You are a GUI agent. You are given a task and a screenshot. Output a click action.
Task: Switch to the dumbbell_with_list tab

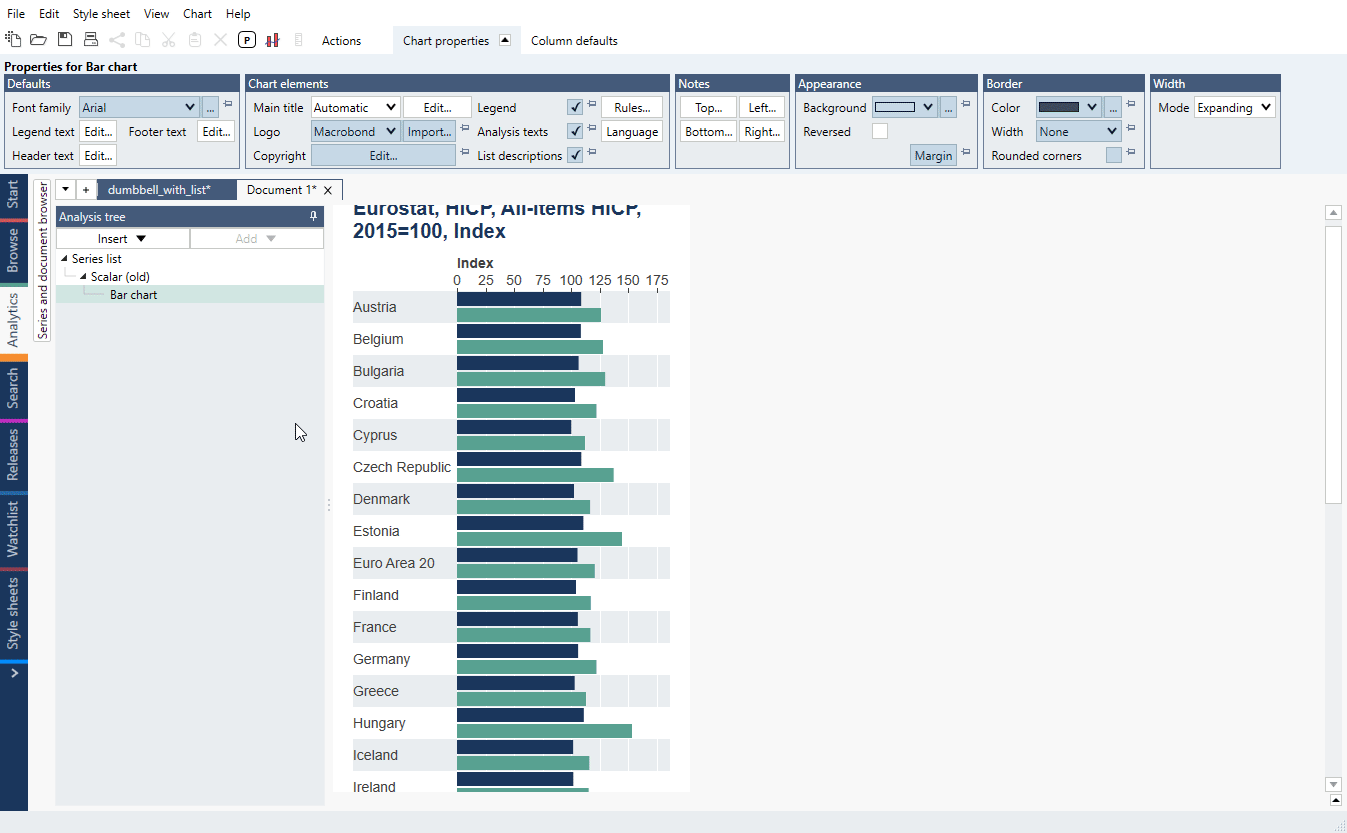(159, 190)
